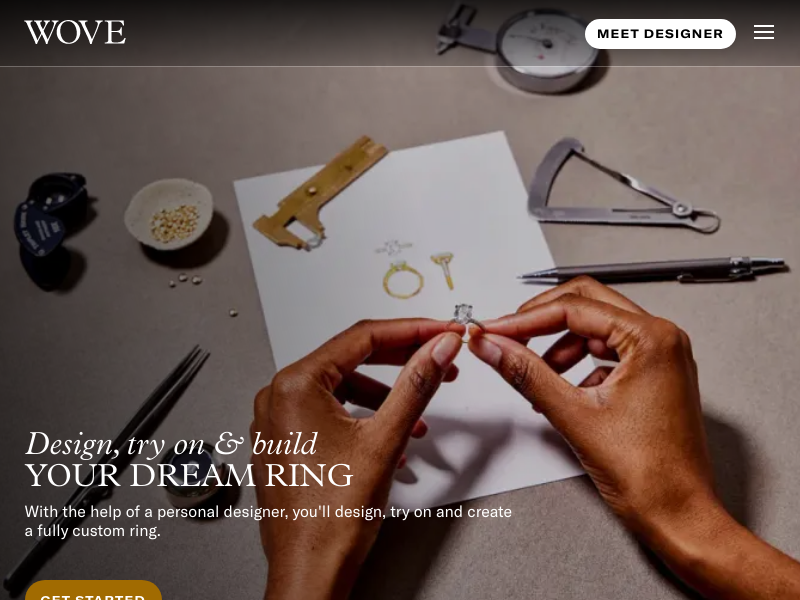Click the MEET DESIGNER button
800x600 pixels.
click(660, 34)
